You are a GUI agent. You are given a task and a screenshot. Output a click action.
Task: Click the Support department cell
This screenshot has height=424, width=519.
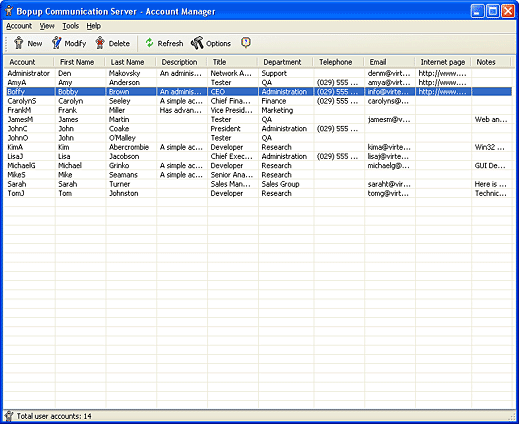[274, 73]
